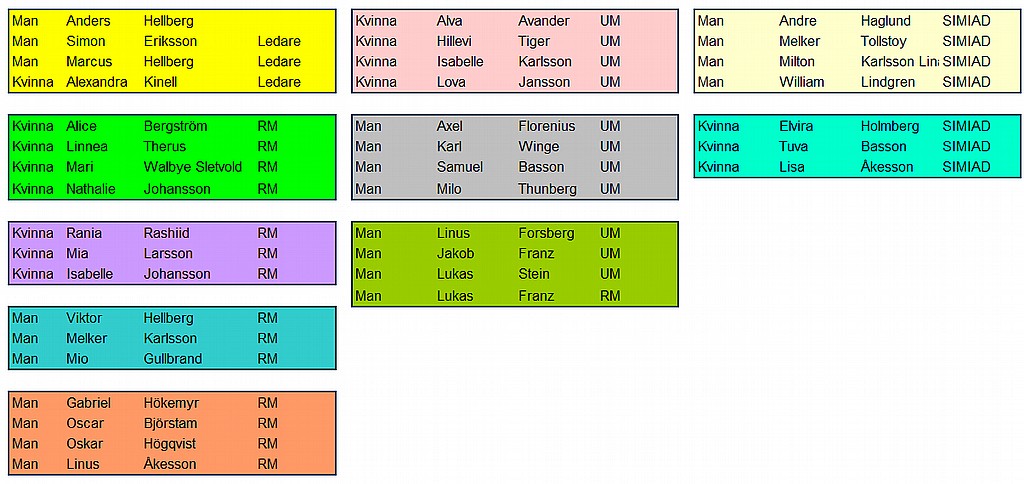This screenshot has height=484, width=1024.
Task: Select the Rashiid cell in purple group
Action: tap(168, 233)
